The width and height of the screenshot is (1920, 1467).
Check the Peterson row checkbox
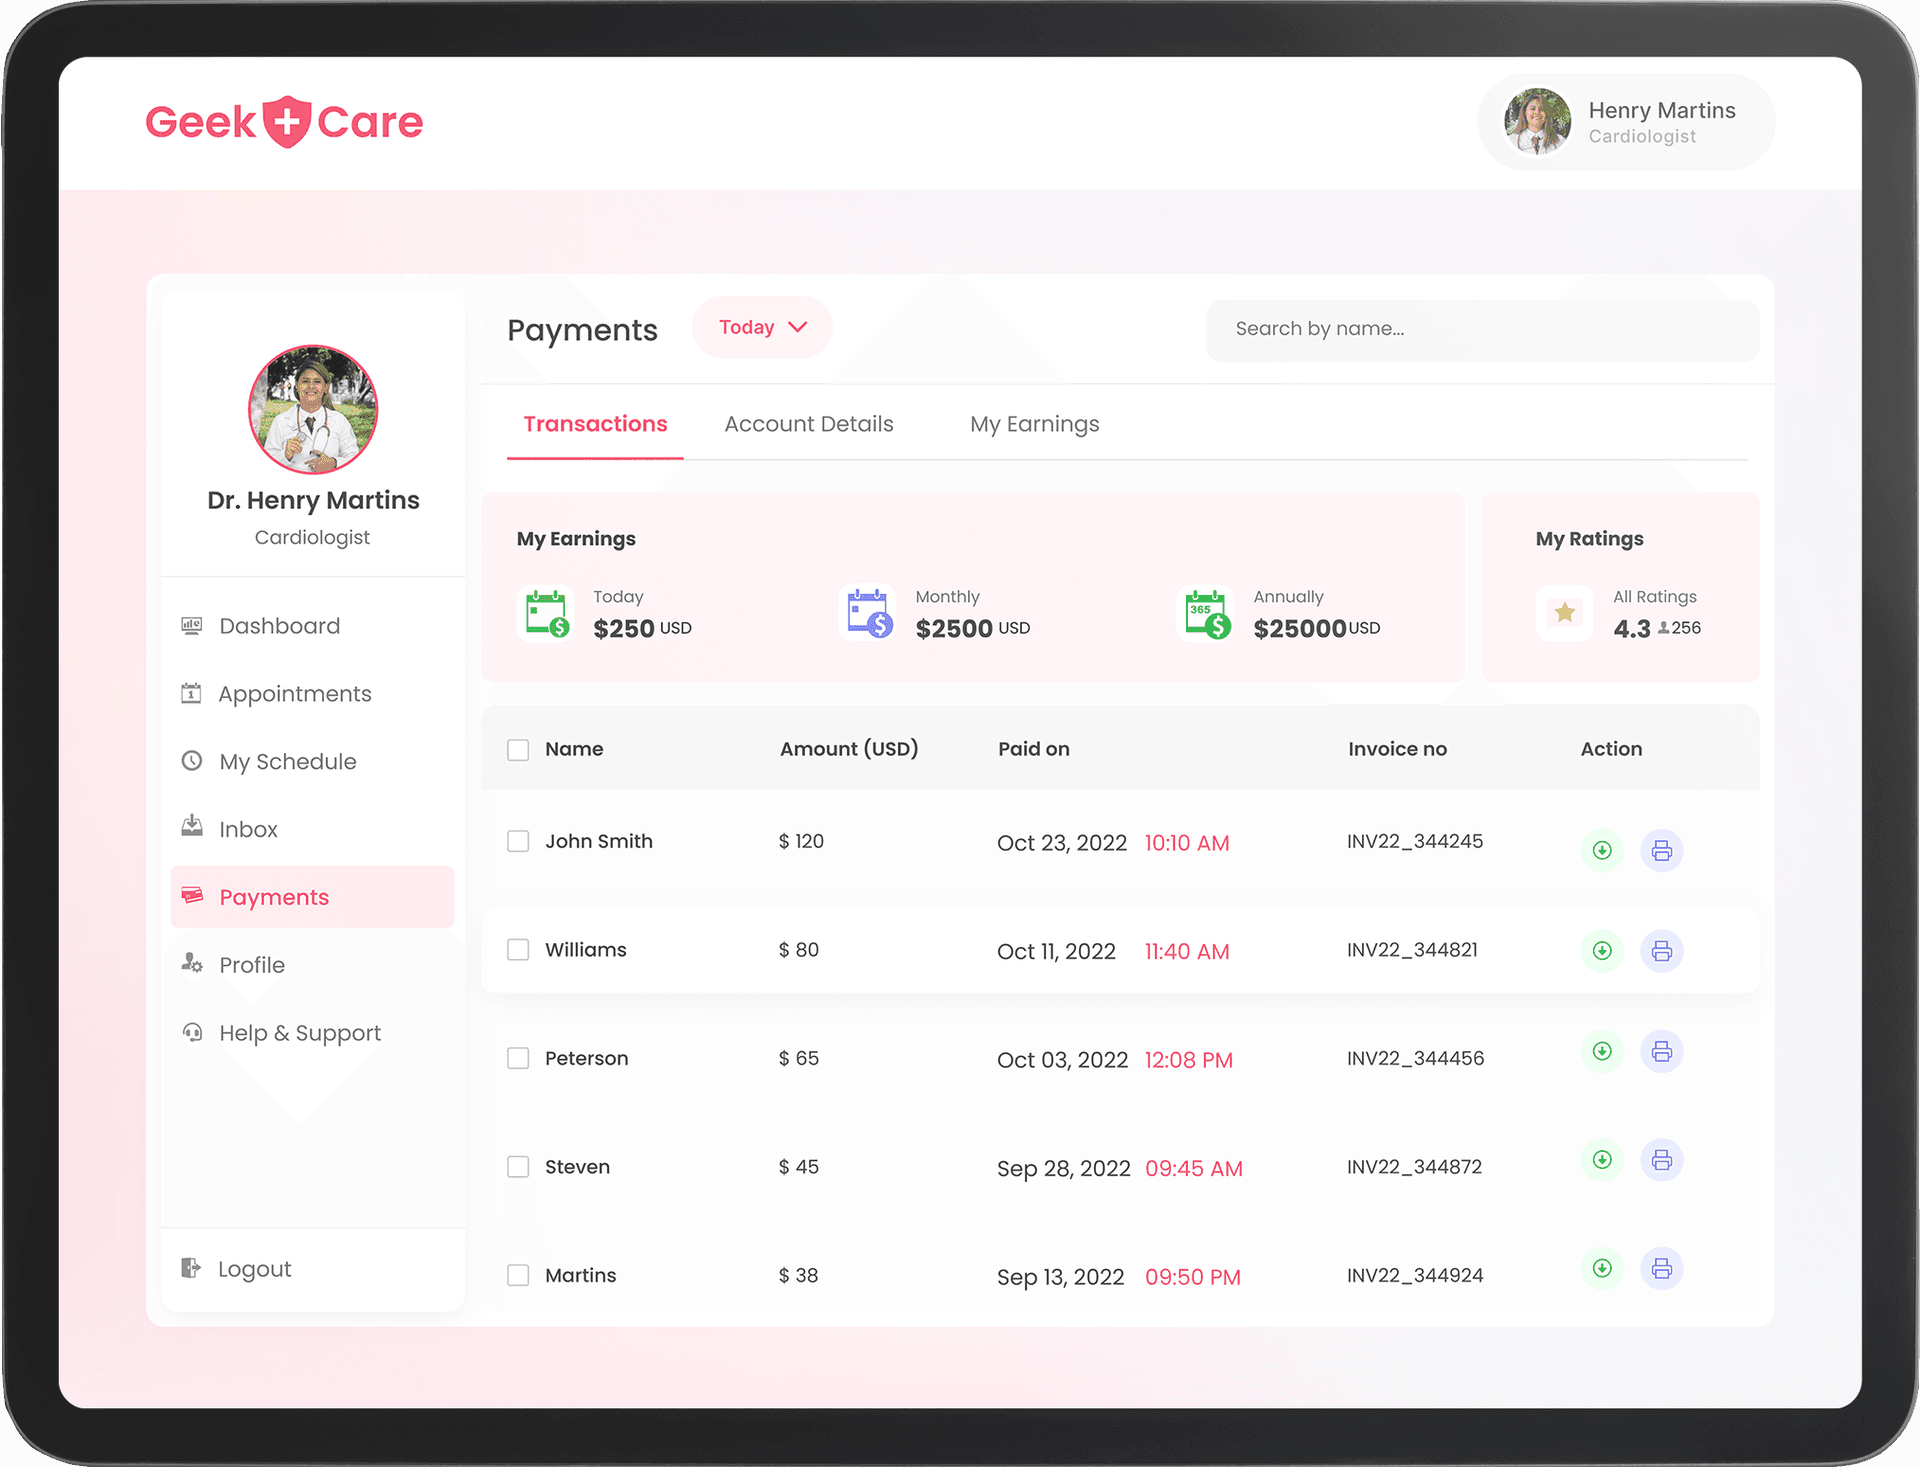[518, 1058]
